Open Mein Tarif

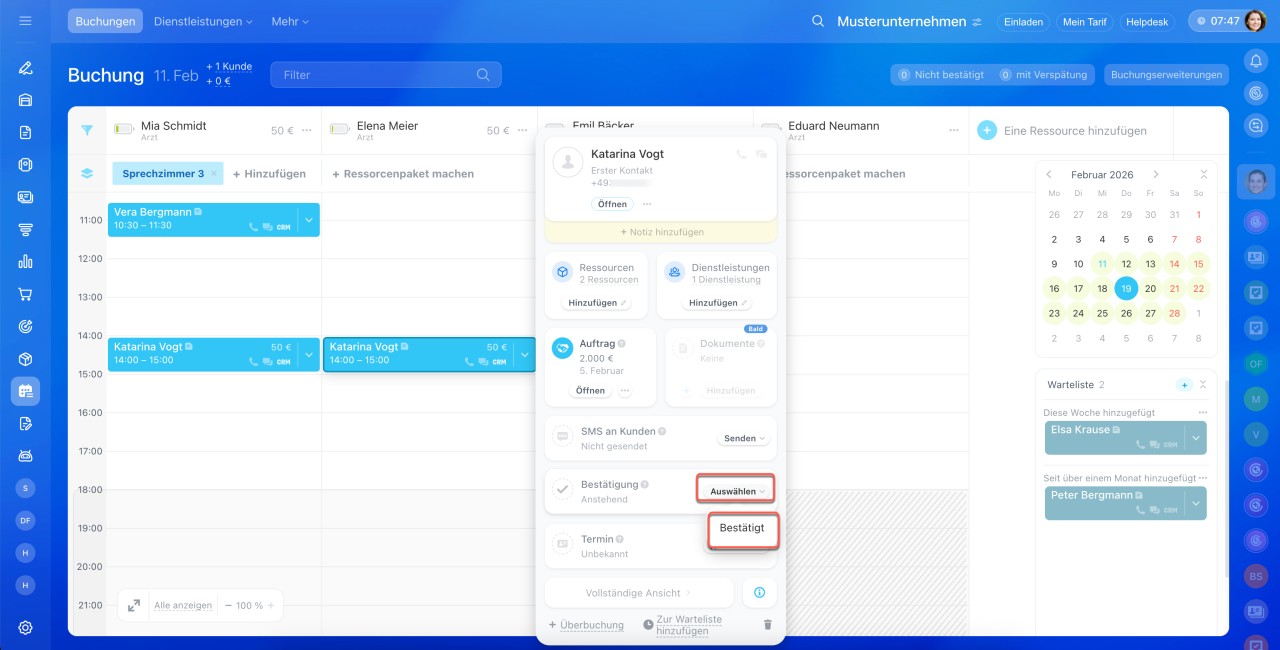pos(1085,21)
